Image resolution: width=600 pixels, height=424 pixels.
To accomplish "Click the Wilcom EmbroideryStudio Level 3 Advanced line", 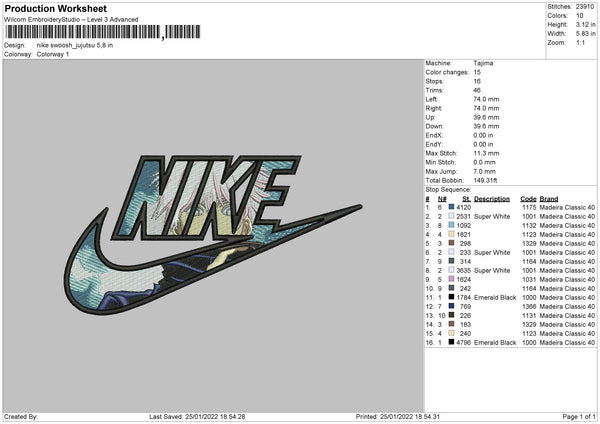I will (71, 20).
